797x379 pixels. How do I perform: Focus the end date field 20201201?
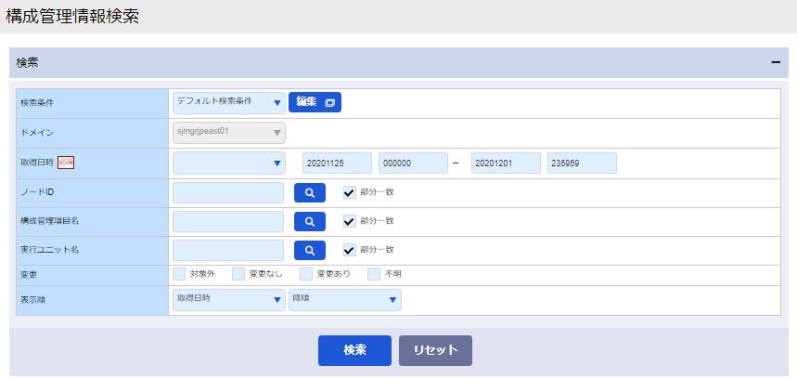[x=506, y=163]
